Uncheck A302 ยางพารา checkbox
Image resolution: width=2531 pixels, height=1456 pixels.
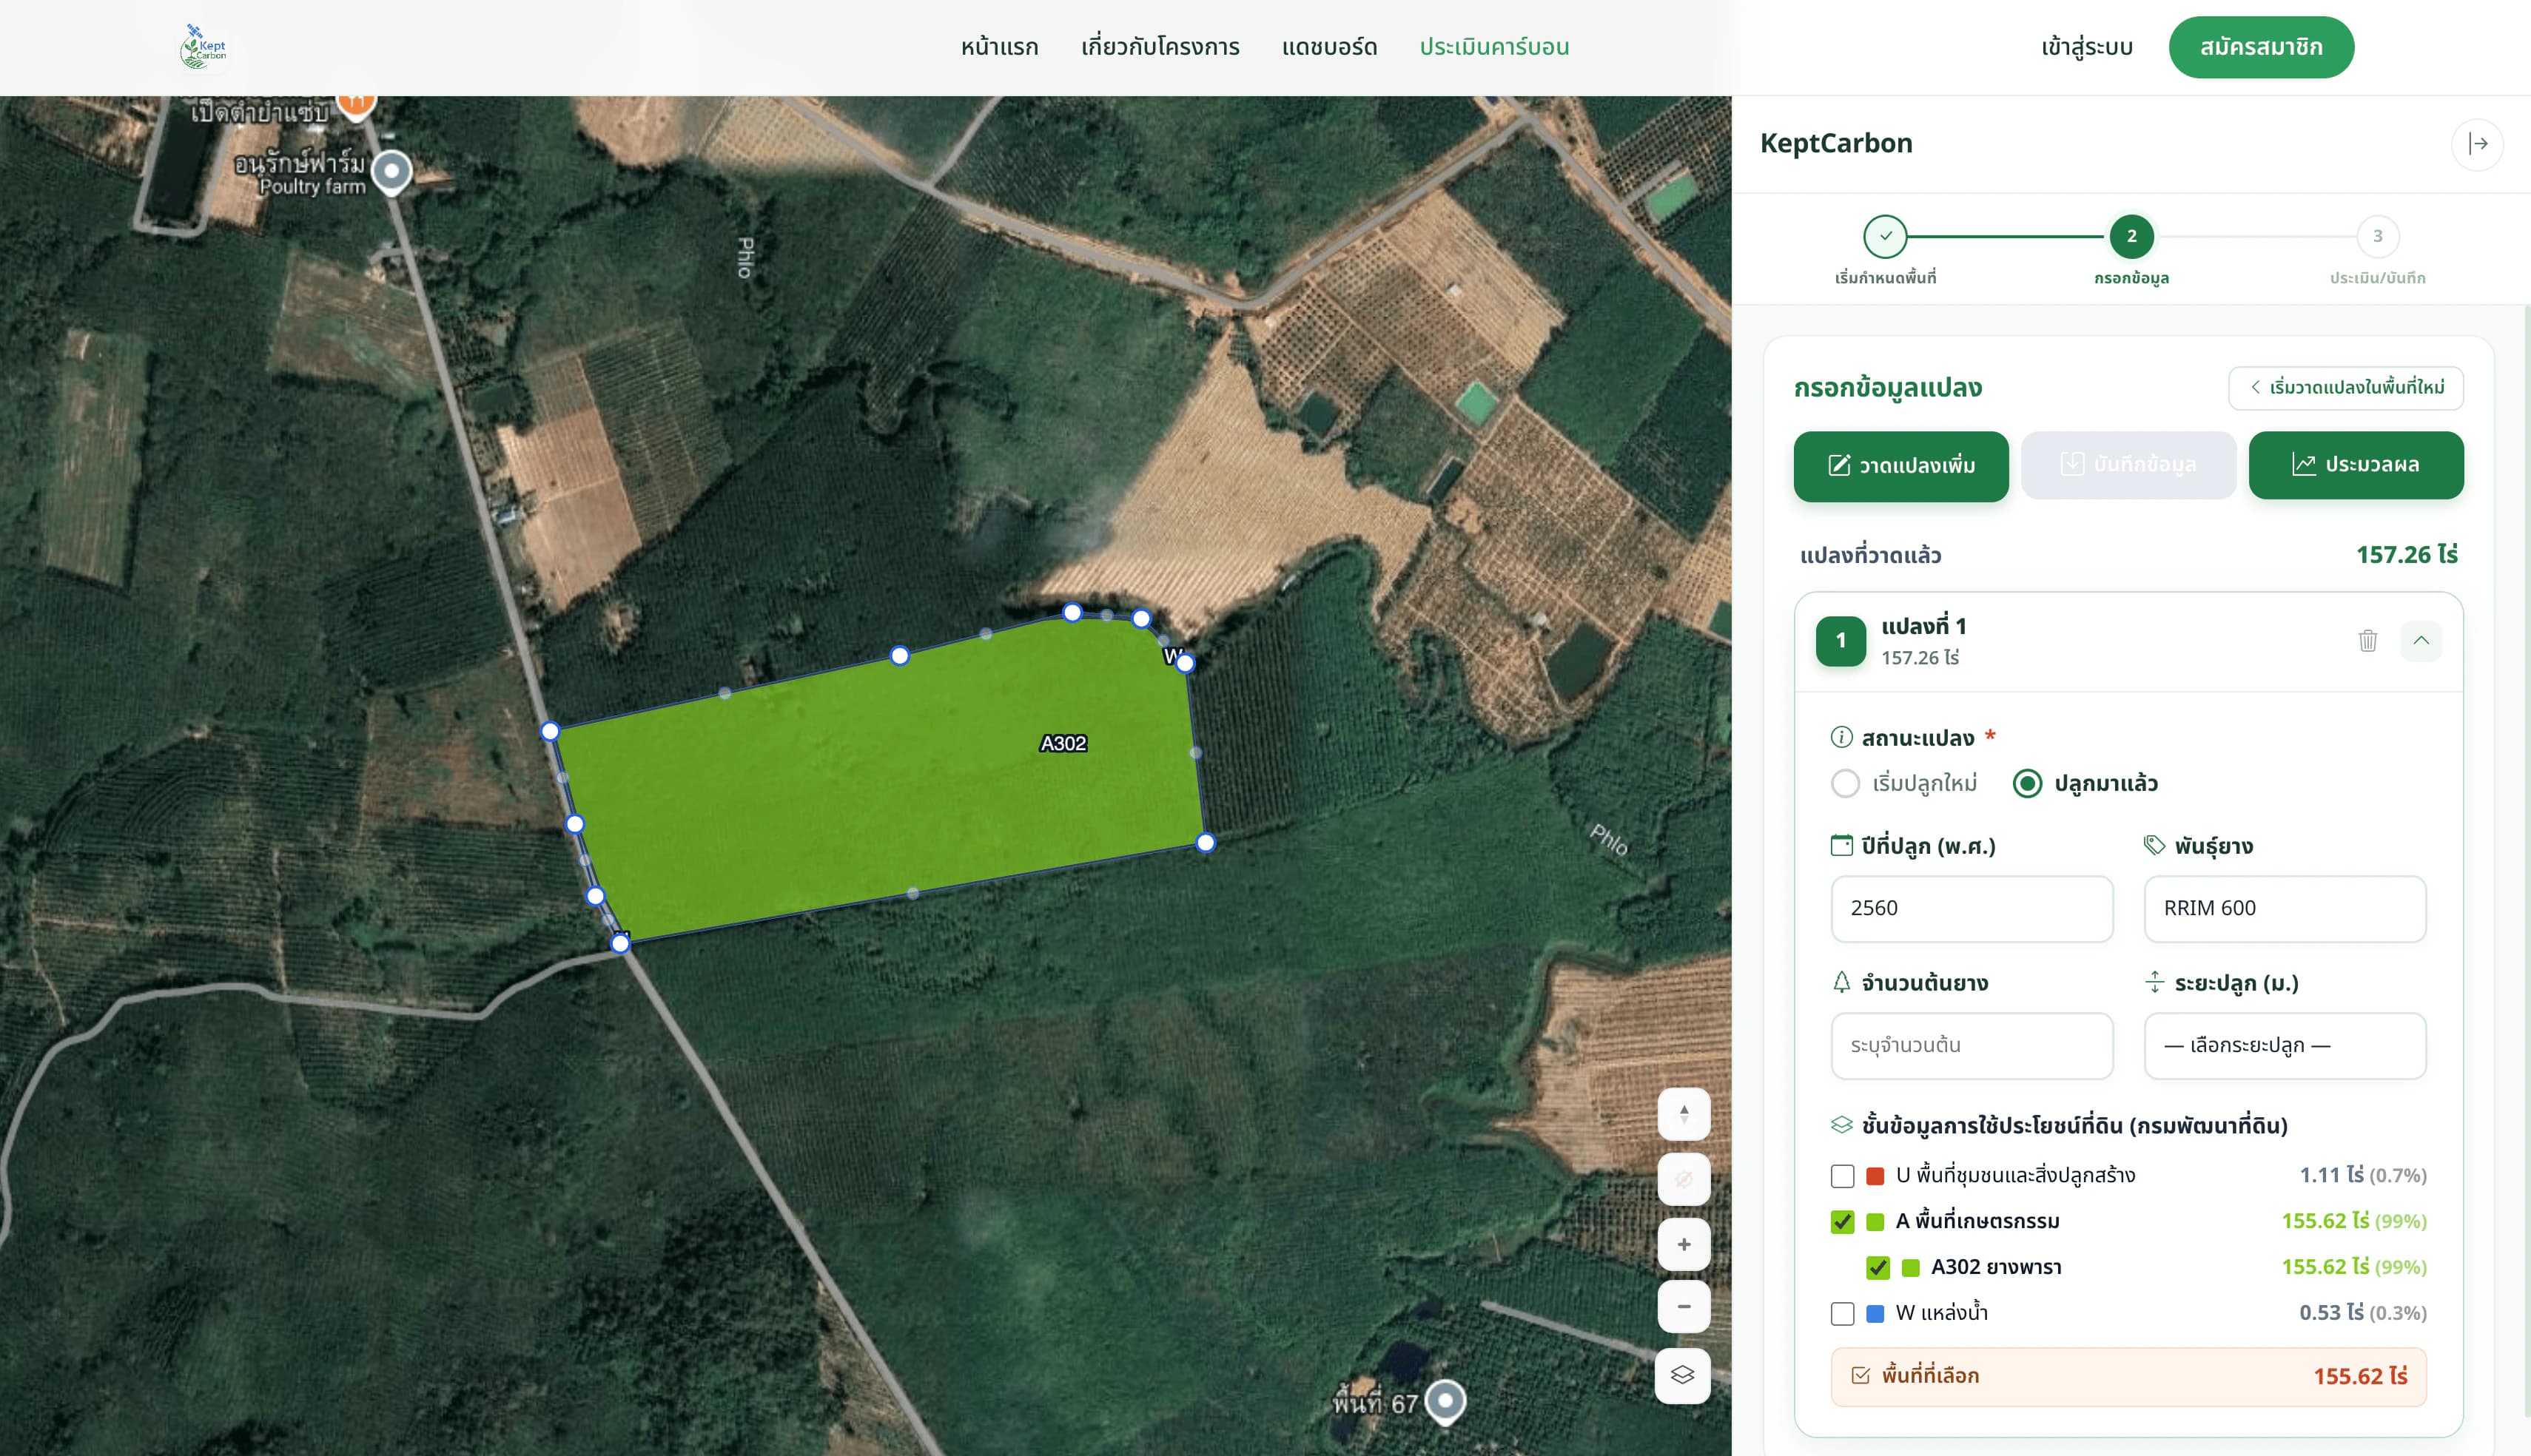[x=1878, y=1268]
